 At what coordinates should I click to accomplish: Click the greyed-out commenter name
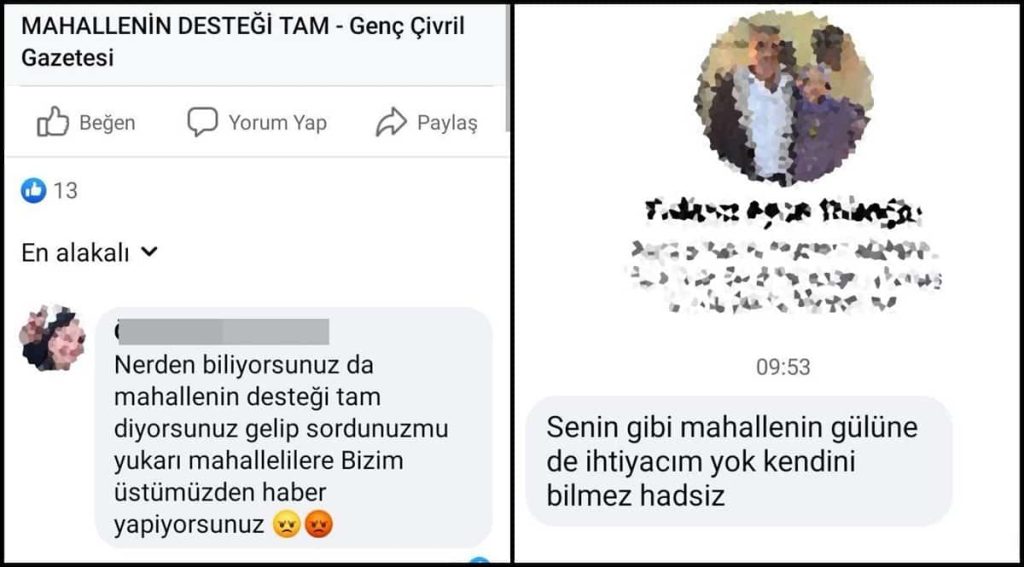pos(222,331)
